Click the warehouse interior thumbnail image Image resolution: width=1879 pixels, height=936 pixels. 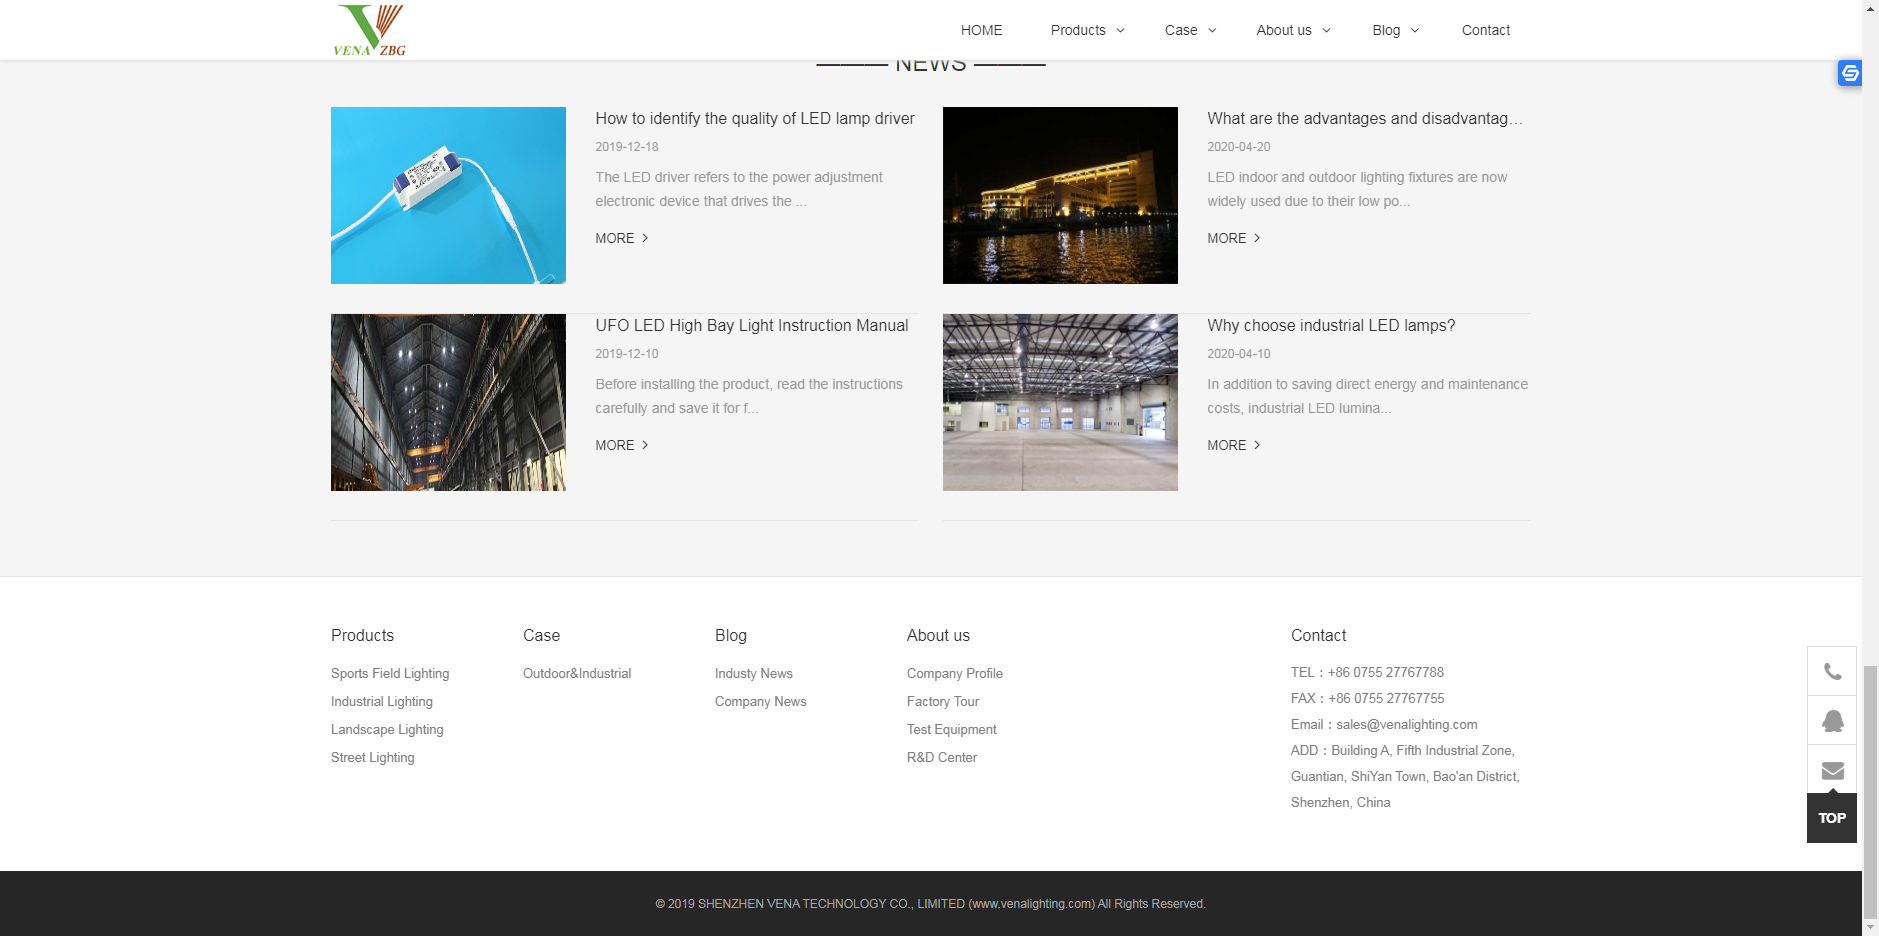pyautogui.click(x=1060, y=402)
